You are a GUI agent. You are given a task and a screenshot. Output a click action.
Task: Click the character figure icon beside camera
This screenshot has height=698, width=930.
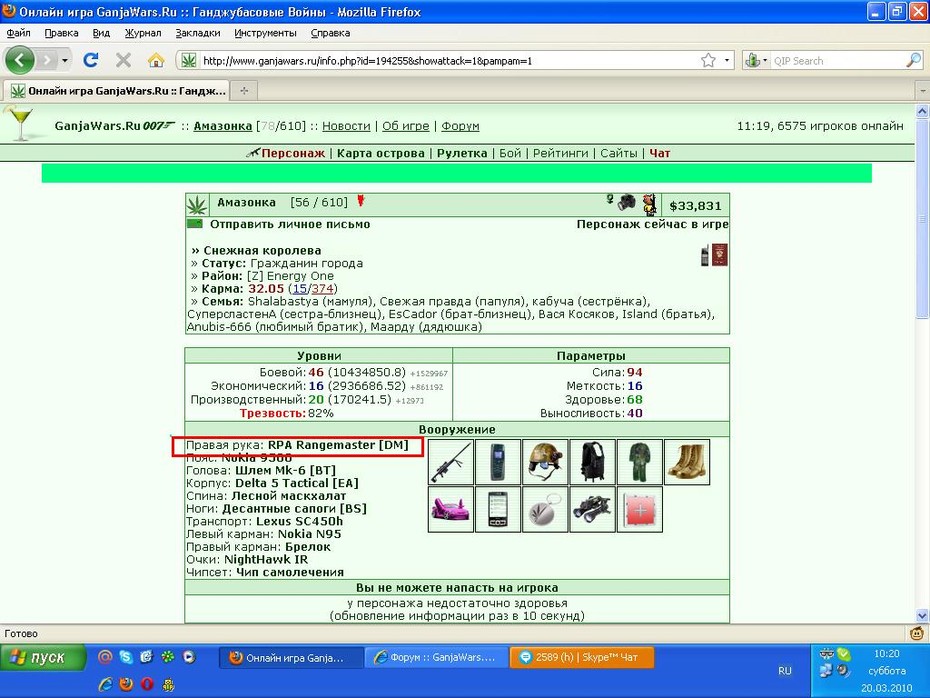point(650,203)
